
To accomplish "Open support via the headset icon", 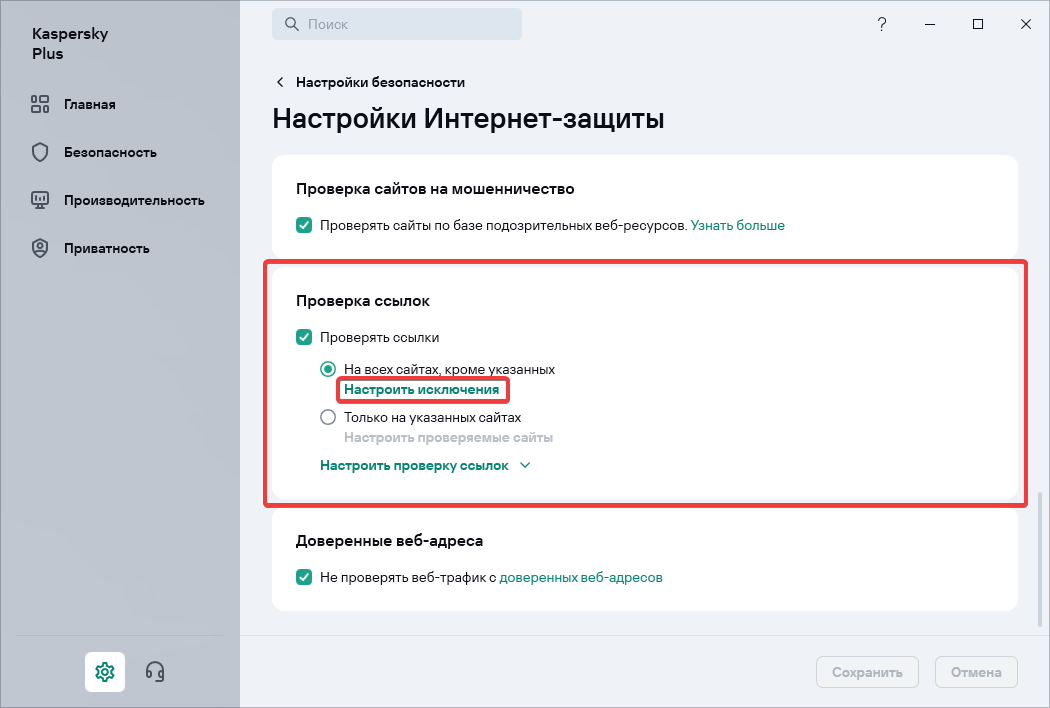I will click(154, 671).
